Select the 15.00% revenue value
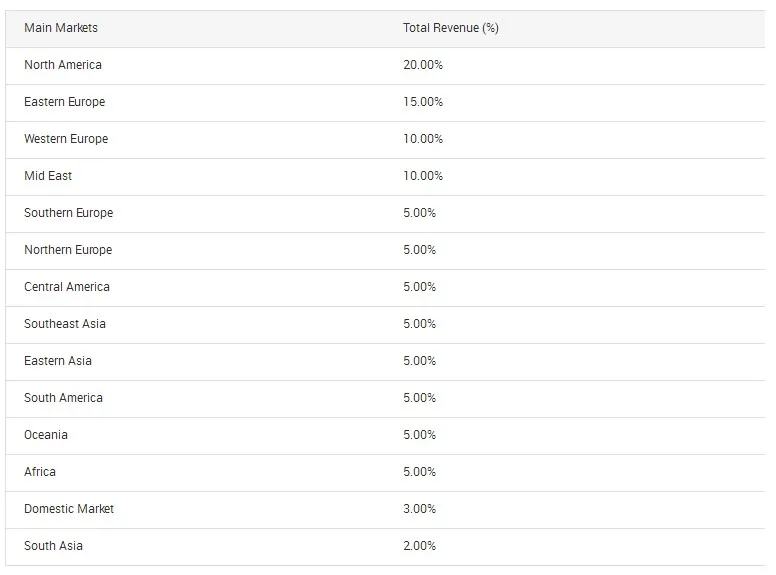This screenshot has height=575, width=776. (423, 102)
